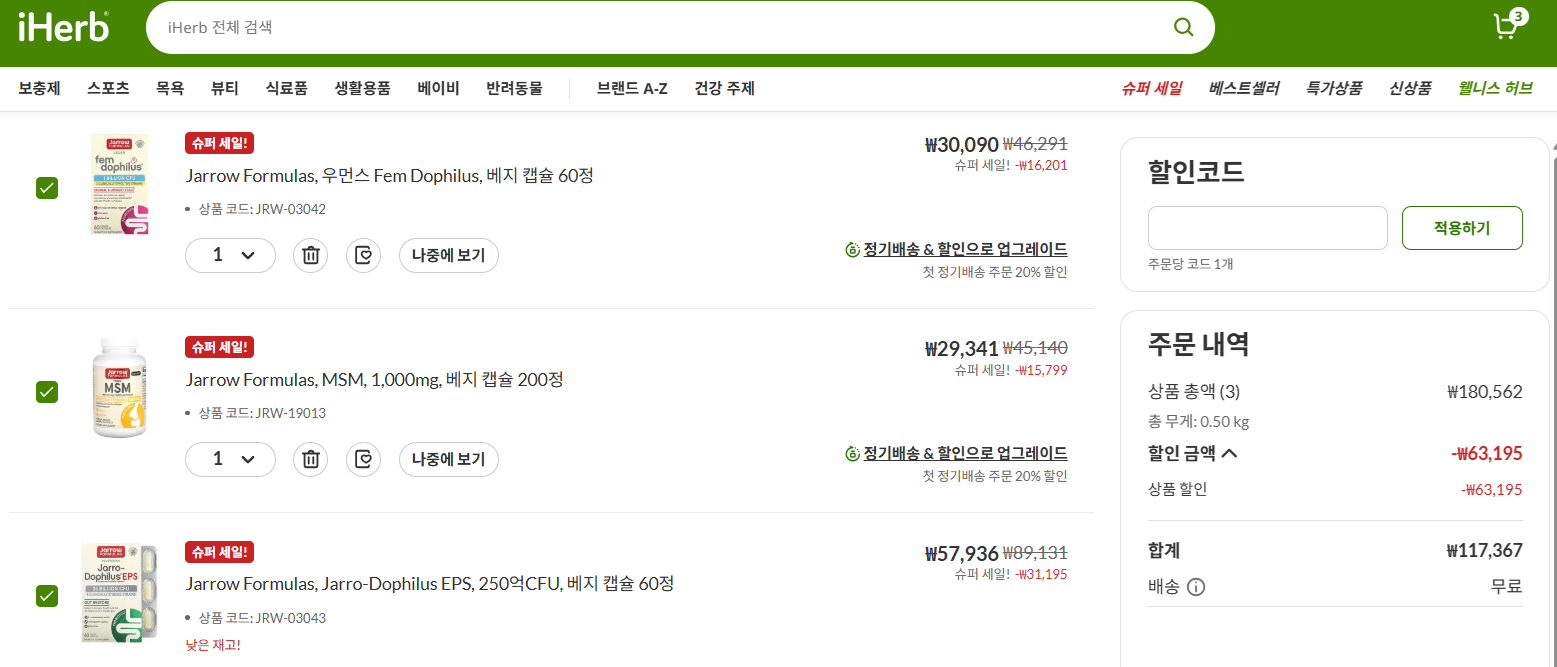Click 나중에 보기 for Fem Dophilus
This screenshot has width=1557, height=667.
(x=448, y=256)
